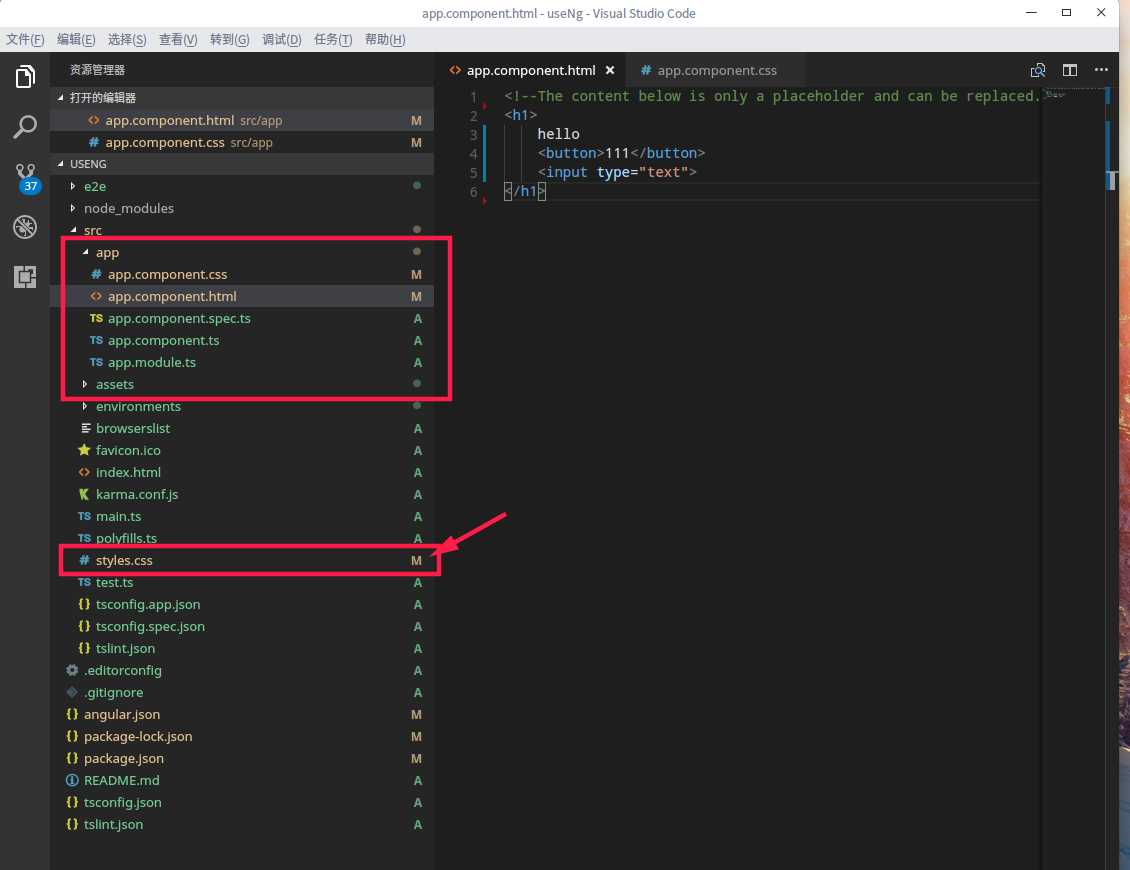Select the app.component.html editor tab
The width and height of the screenshot is (1130, 870).
click(x=531, y=70)
